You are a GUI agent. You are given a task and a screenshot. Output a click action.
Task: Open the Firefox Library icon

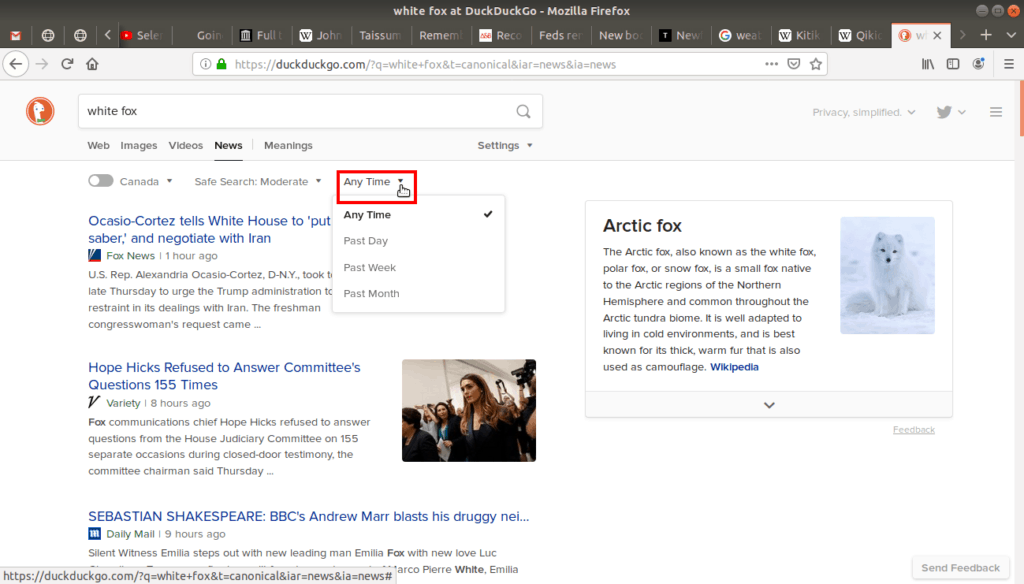(x=927, y=64)
